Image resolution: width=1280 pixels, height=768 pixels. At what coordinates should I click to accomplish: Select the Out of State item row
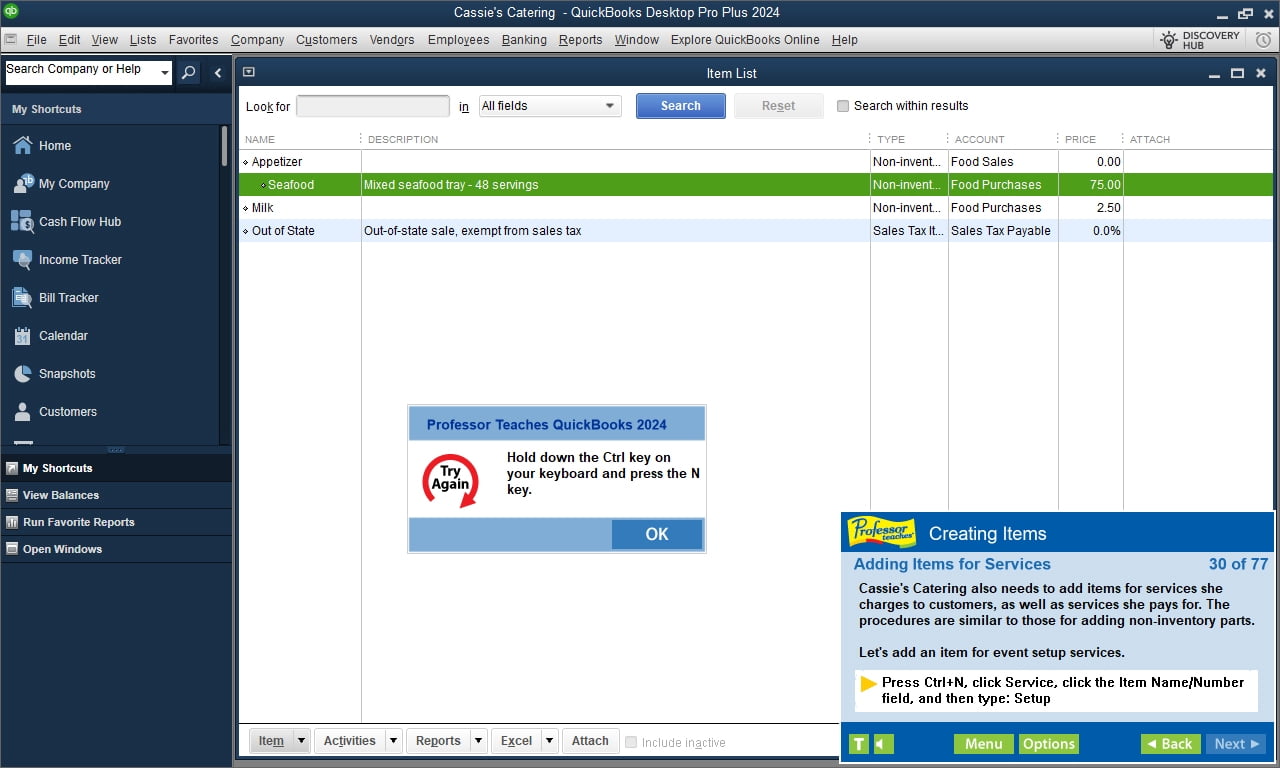756,231
